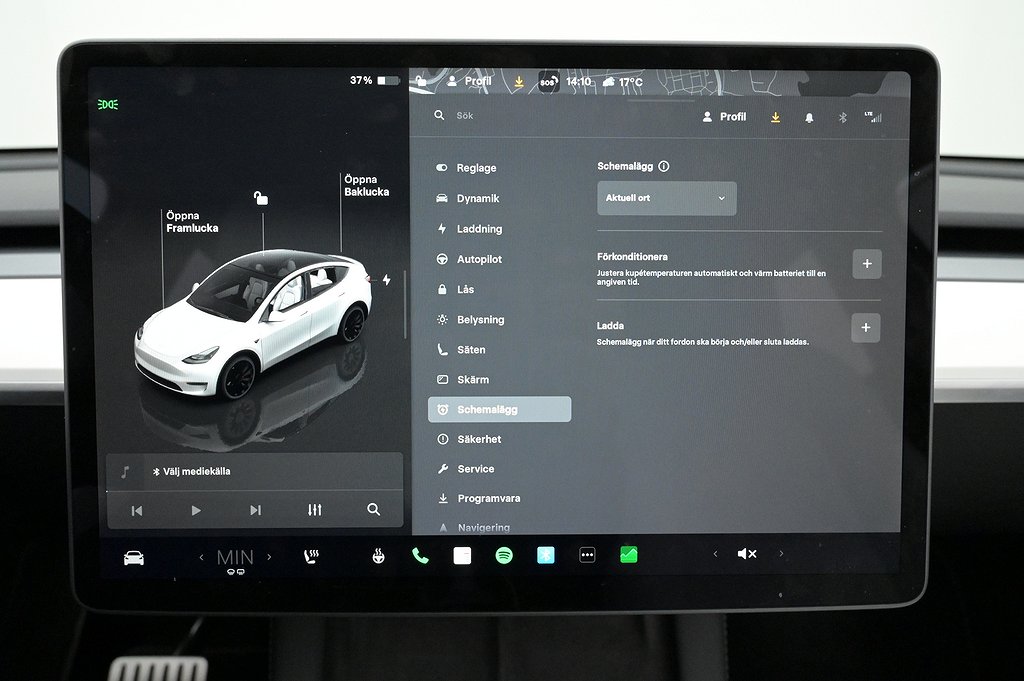Image resolution: width=1024 pixels, height=681 pixels.
Task: Open the phone app in bottom bar
Action: tap(420, 555)
